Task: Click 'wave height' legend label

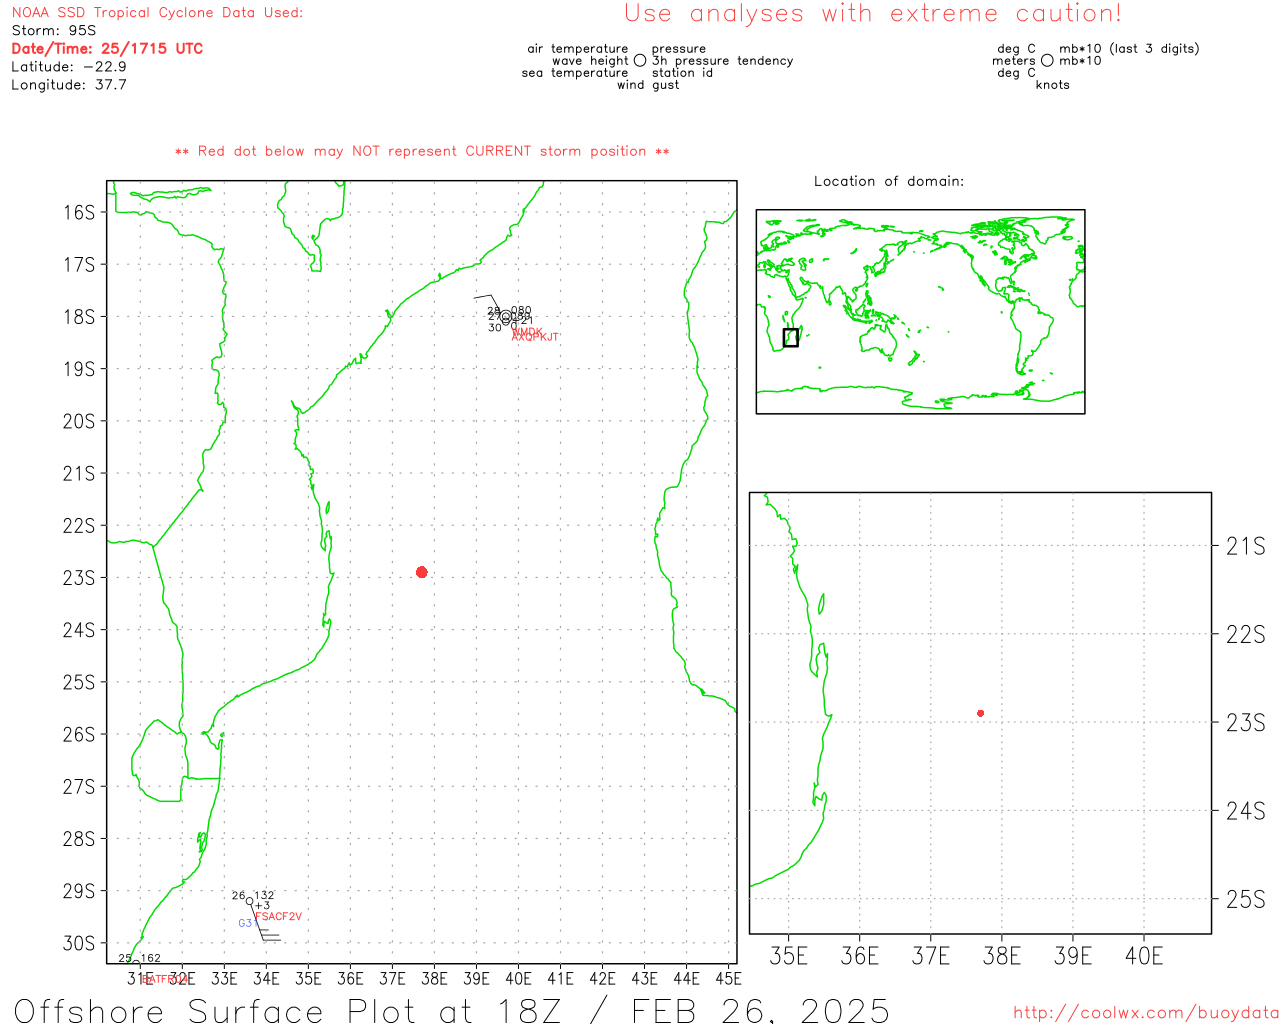Action: (x=590, y=61)
